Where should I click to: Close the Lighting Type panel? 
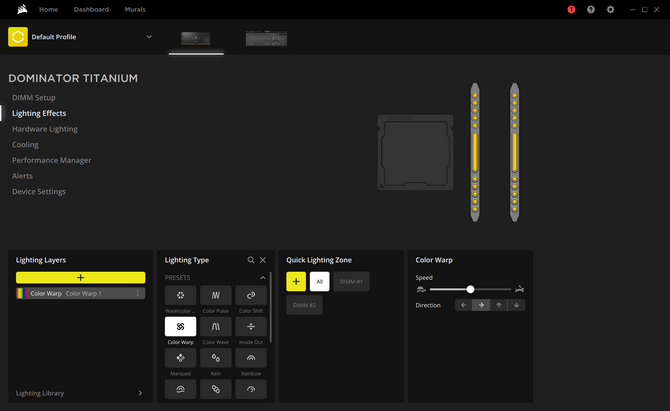tap(263, 260)
